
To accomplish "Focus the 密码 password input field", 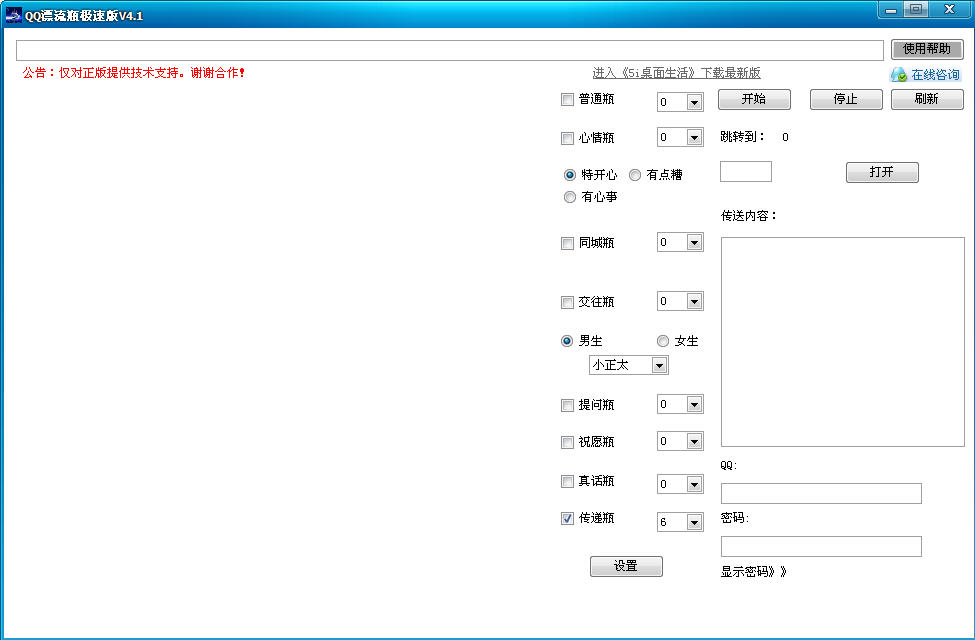I will pyautogui.click(x=821, y=547).
